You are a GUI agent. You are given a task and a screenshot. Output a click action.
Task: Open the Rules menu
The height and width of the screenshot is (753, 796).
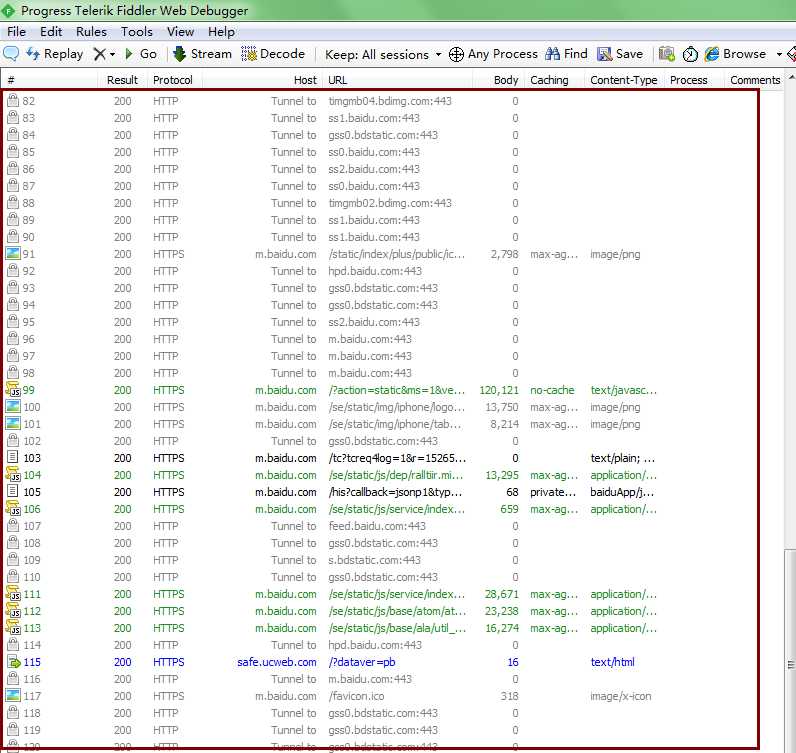click(x=91, y=31)
